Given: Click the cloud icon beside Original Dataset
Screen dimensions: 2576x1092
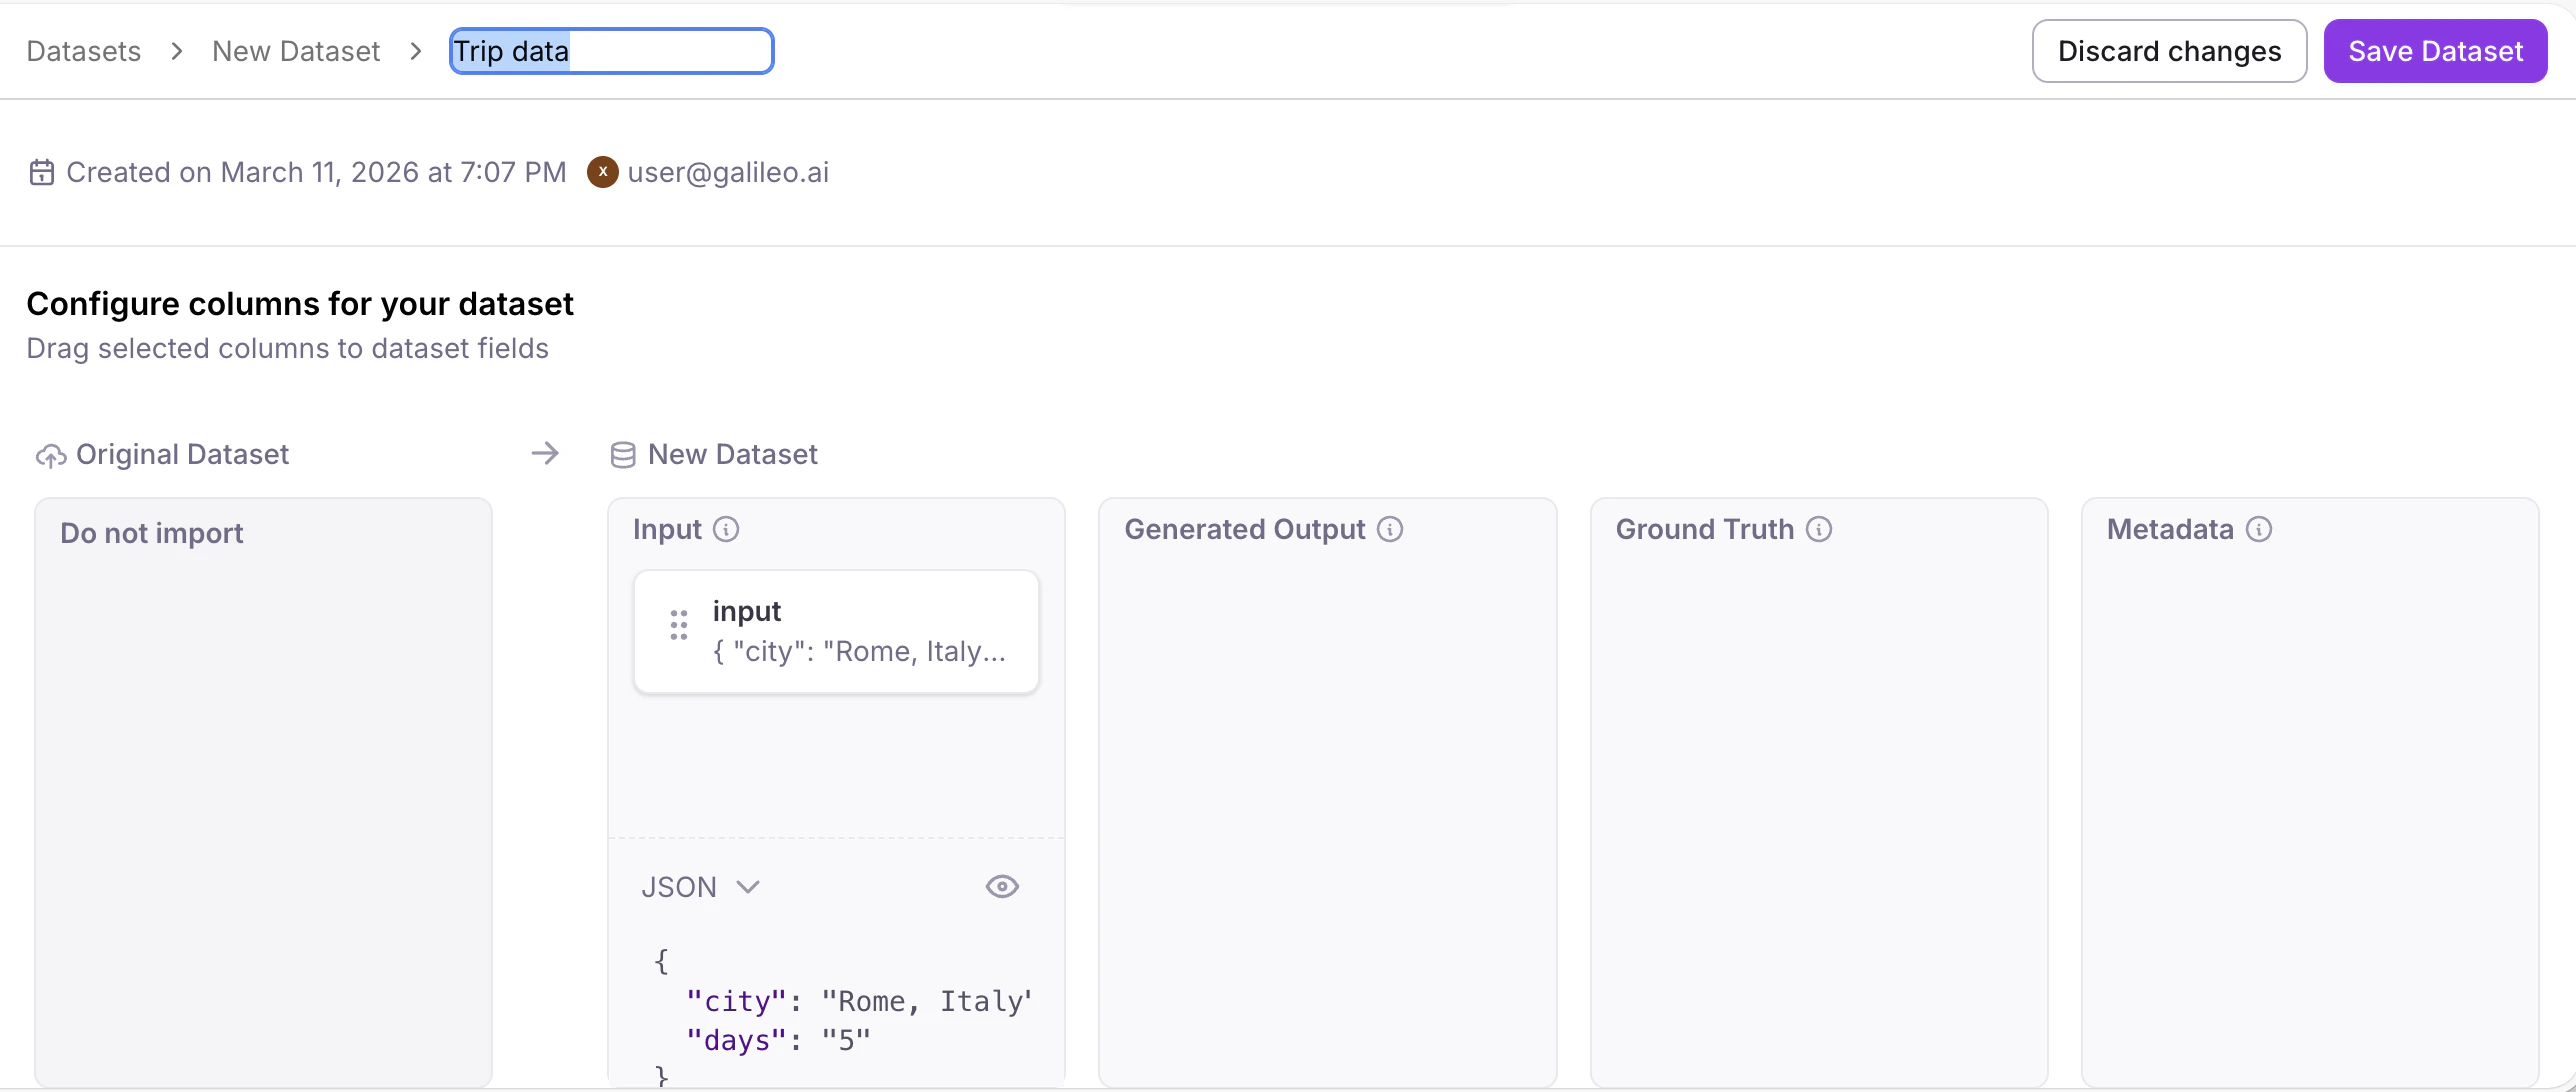Looking at the screenshot, I should [50, 455].
